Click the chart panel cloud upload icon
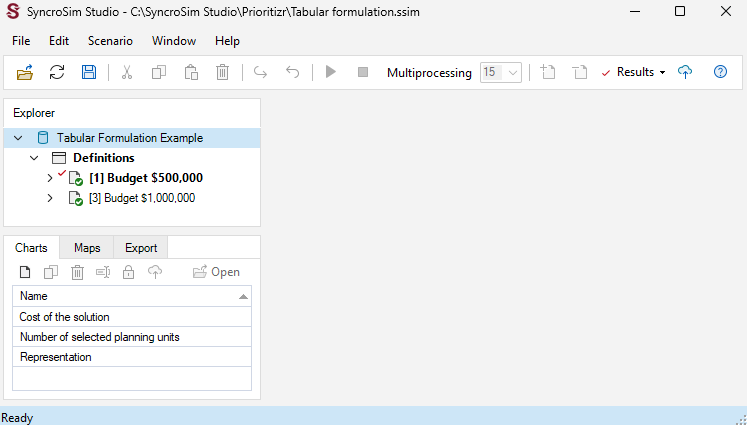Screen dimensions: 747x425 tap(155, 273)
